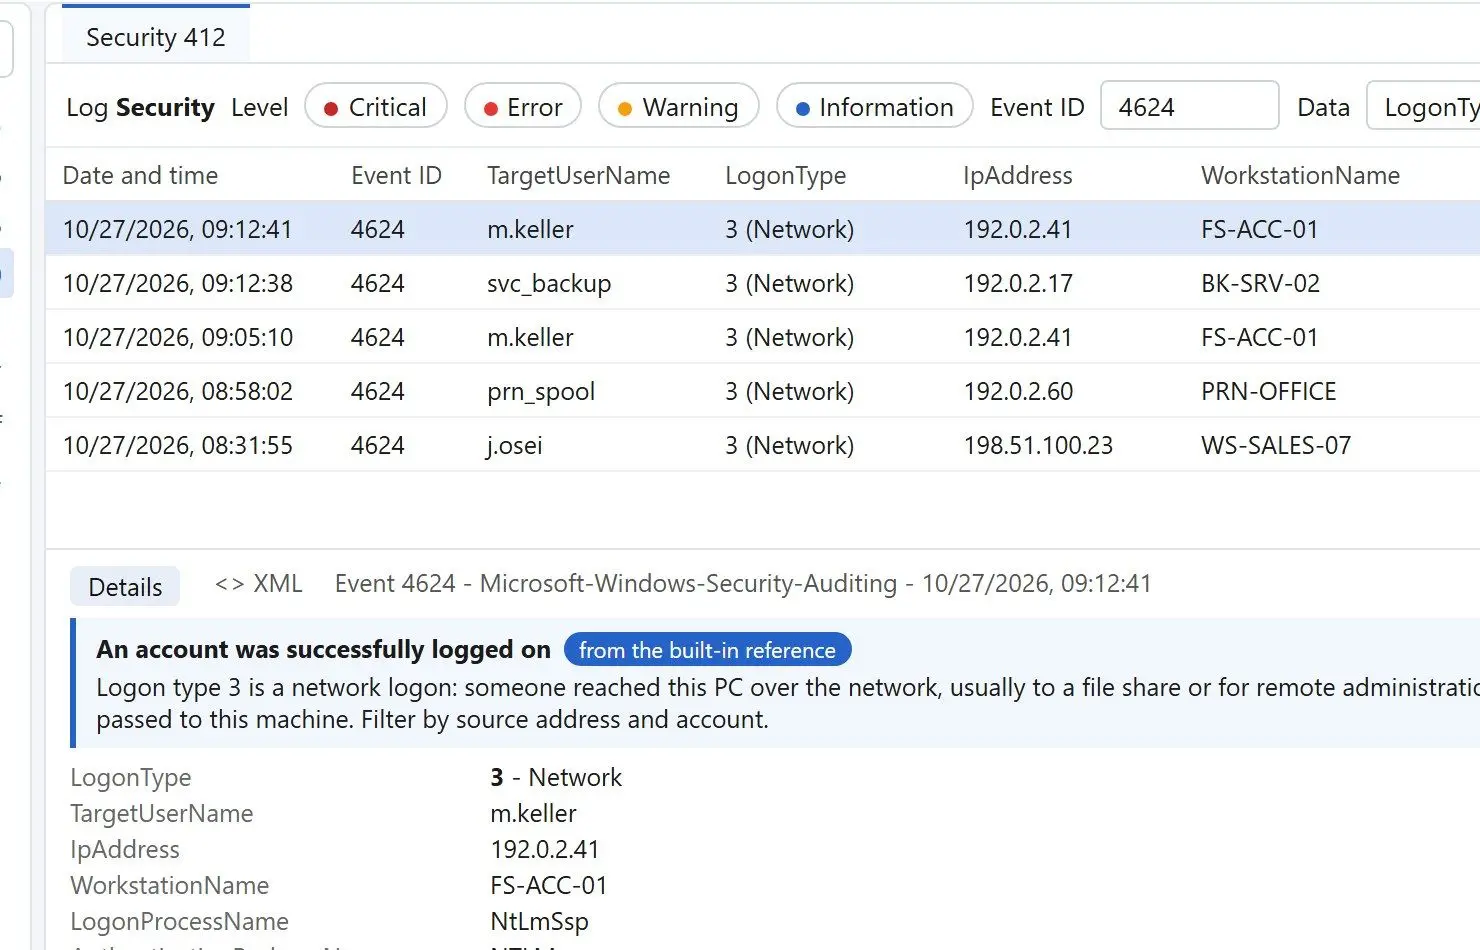Sort by WorkstationName column header

tap(1300, 176)
